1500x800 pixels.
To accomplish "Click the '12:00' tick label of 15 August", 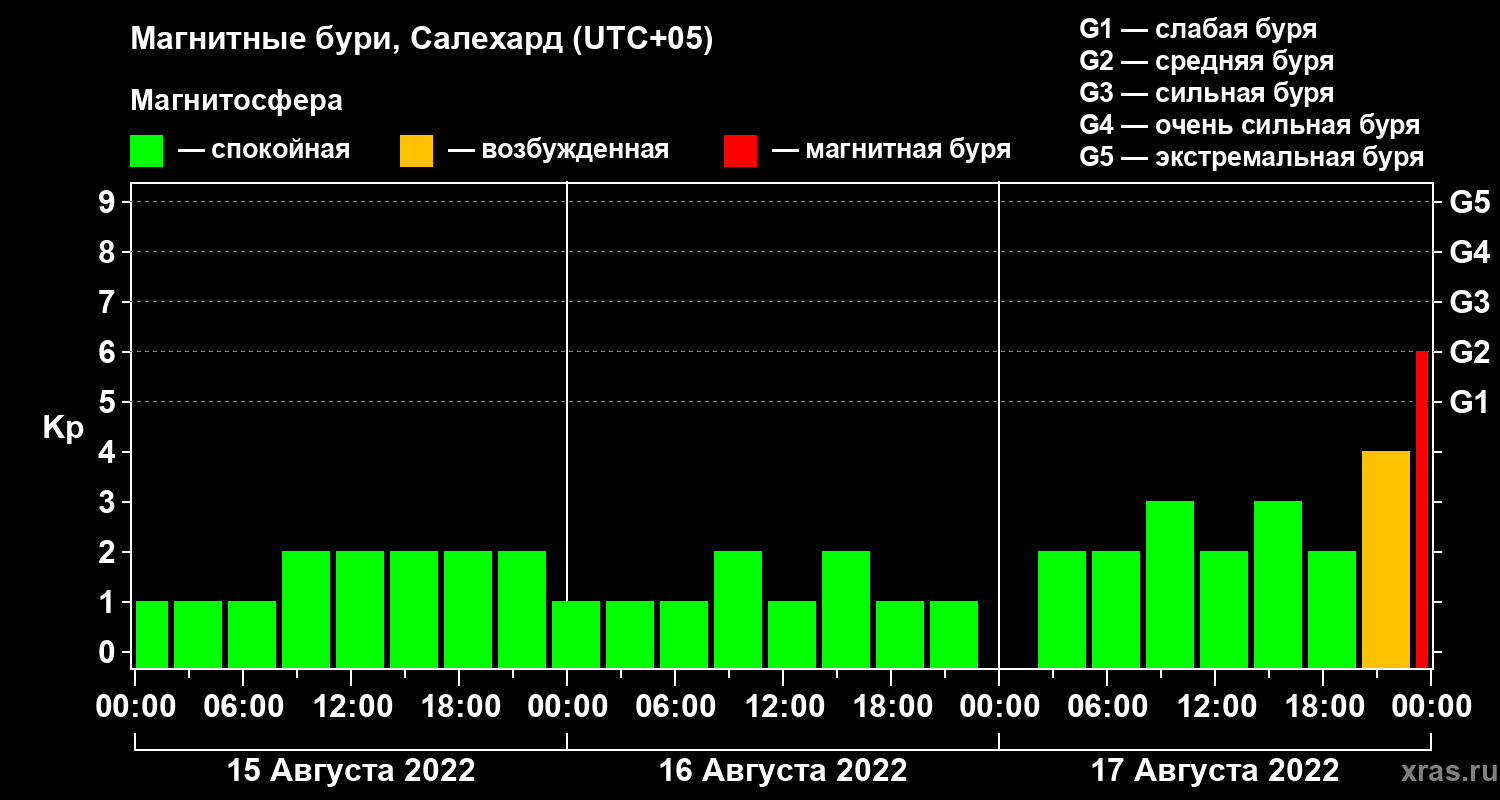I will coord(351,707).
